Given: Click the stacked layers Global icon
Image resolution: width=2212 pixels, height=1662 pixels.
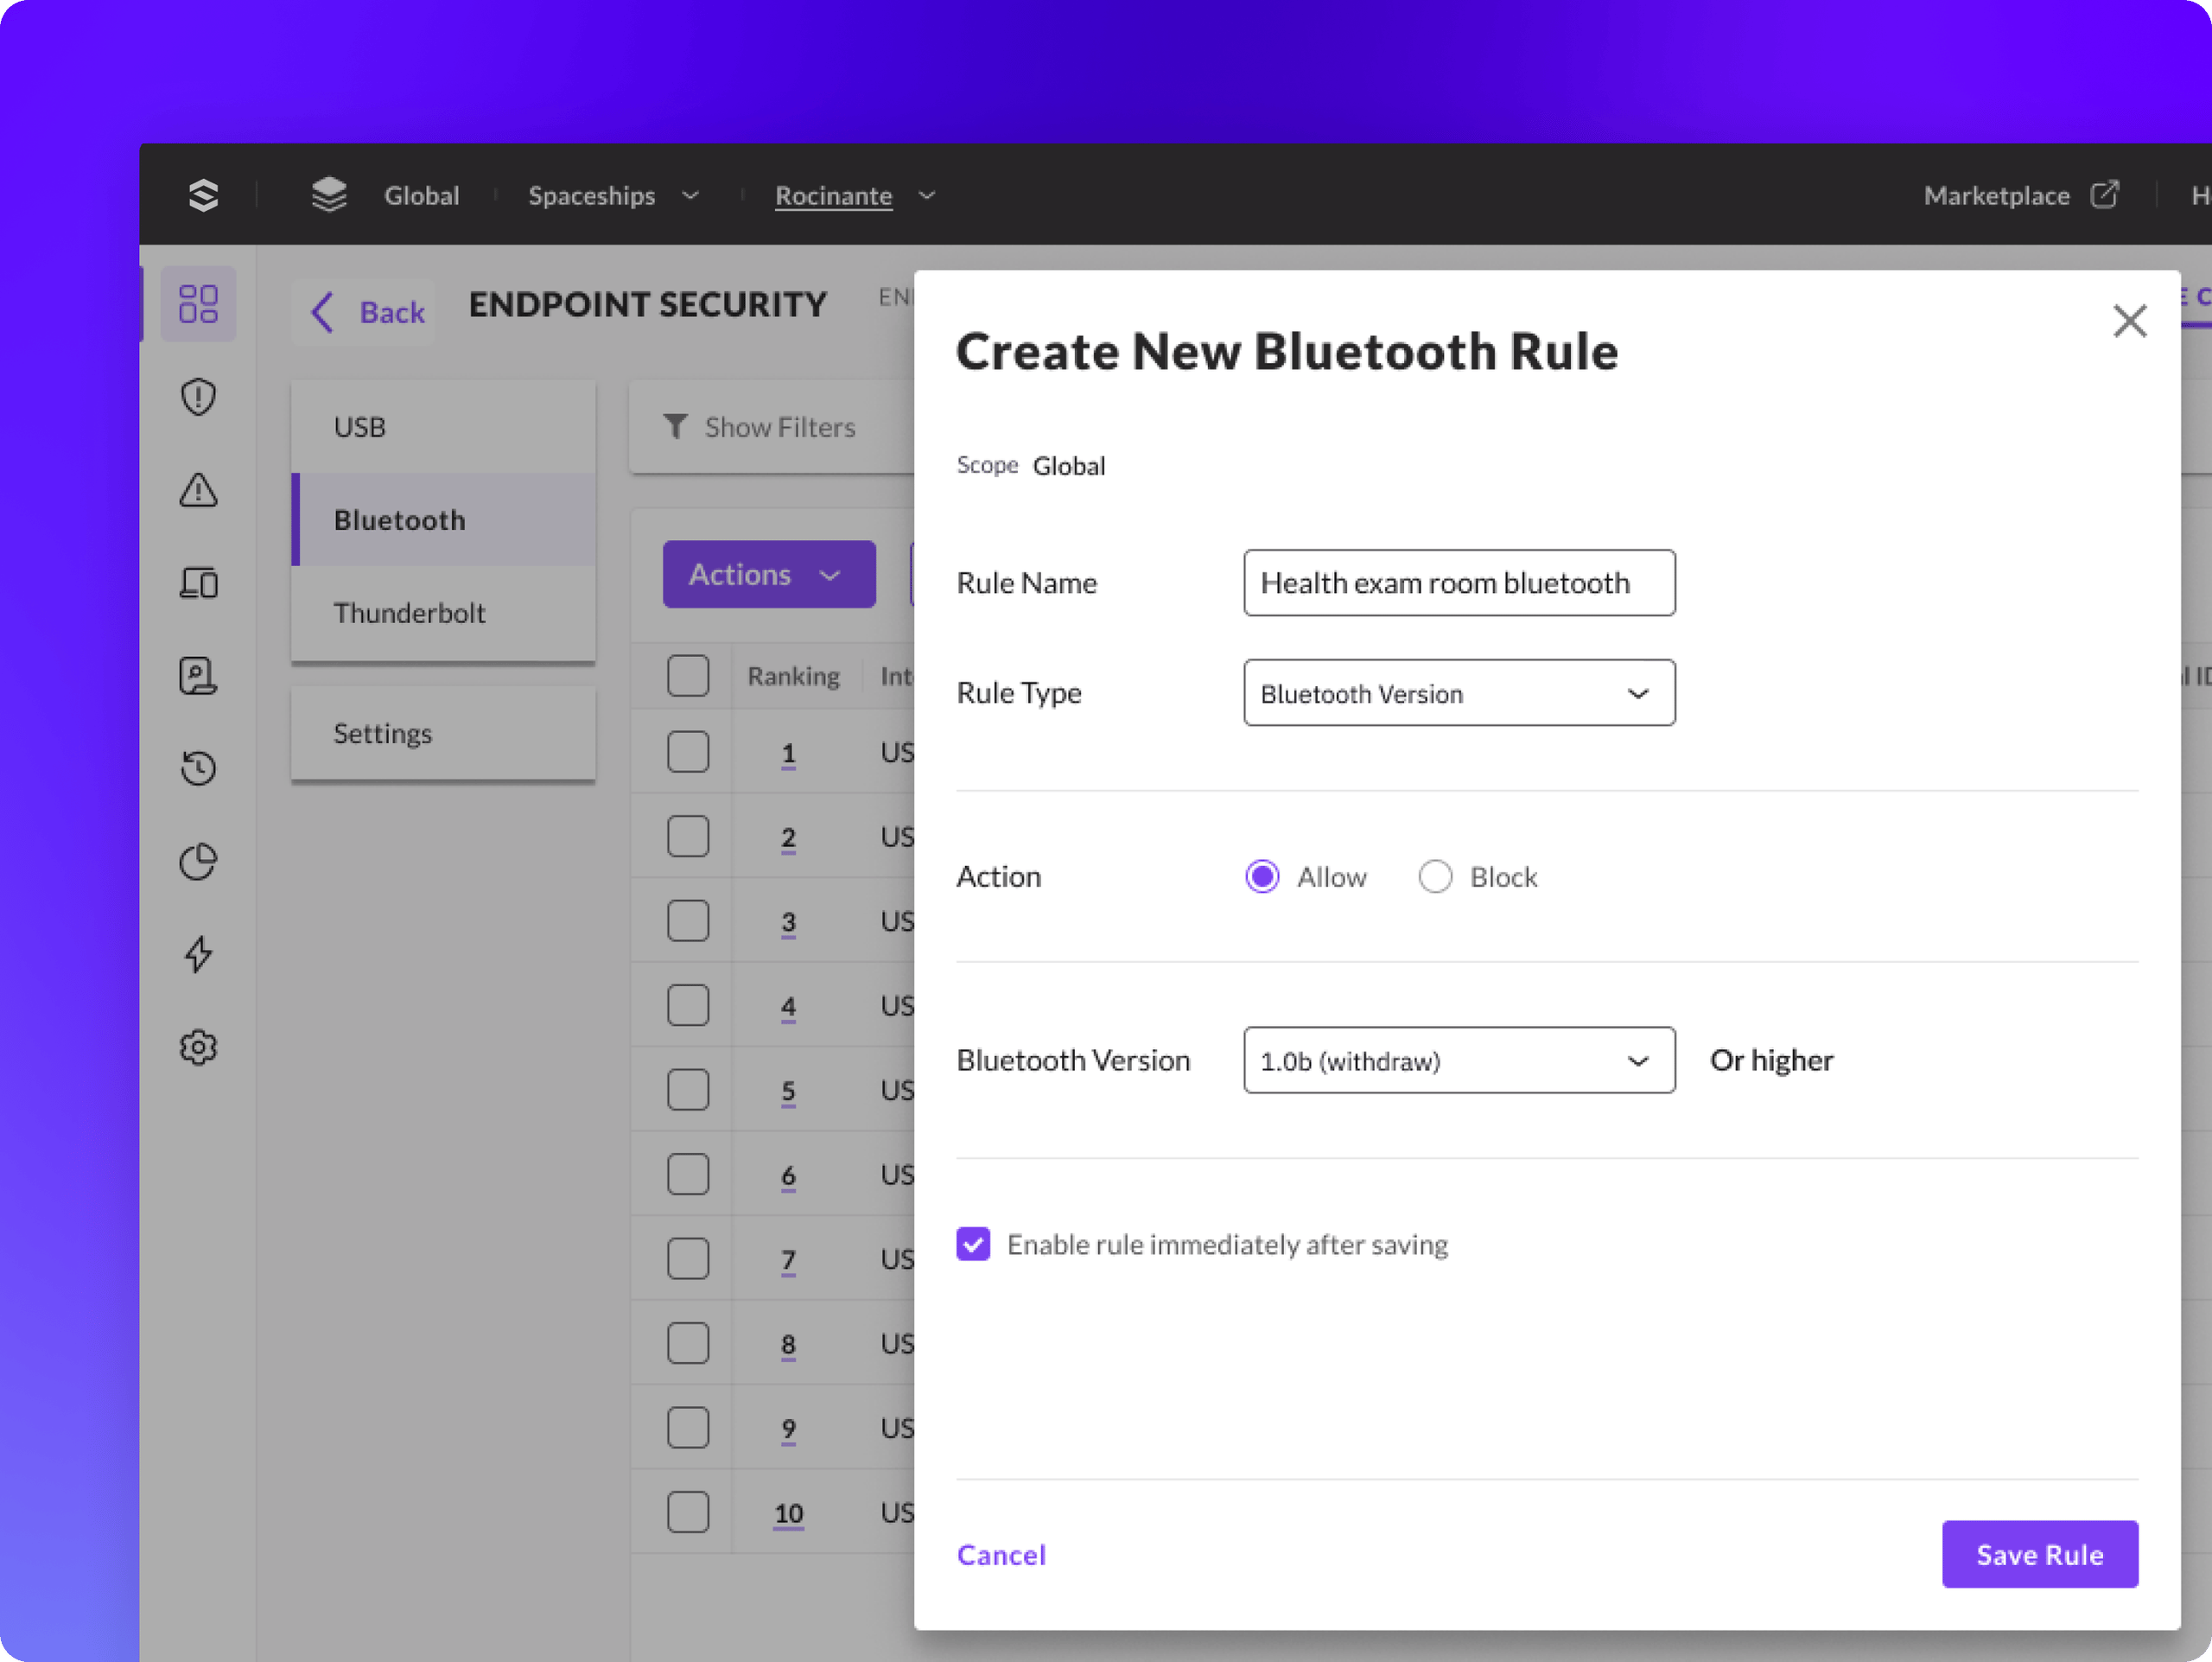Looking at the screenshot, I should click(x=329, y=195).
